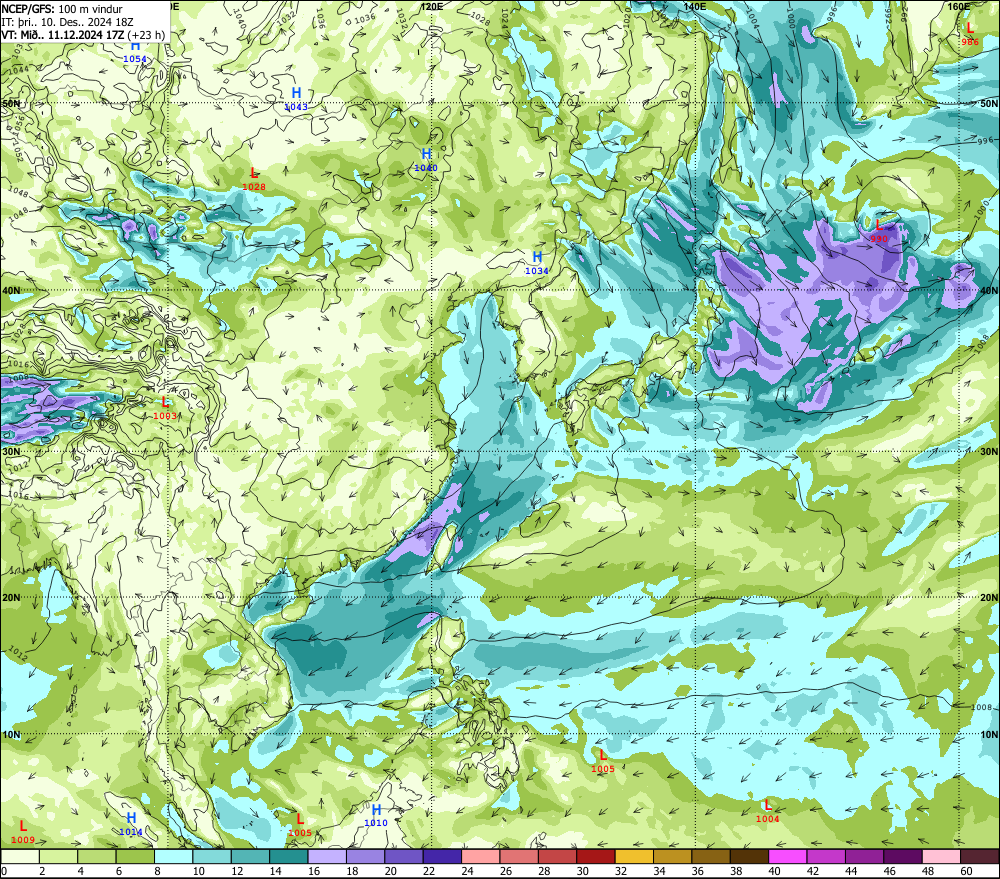The height and width of the screenshot is (879, 1000).
Task: Select legend swatch between 14 and 16
Action: coord(289,857)
